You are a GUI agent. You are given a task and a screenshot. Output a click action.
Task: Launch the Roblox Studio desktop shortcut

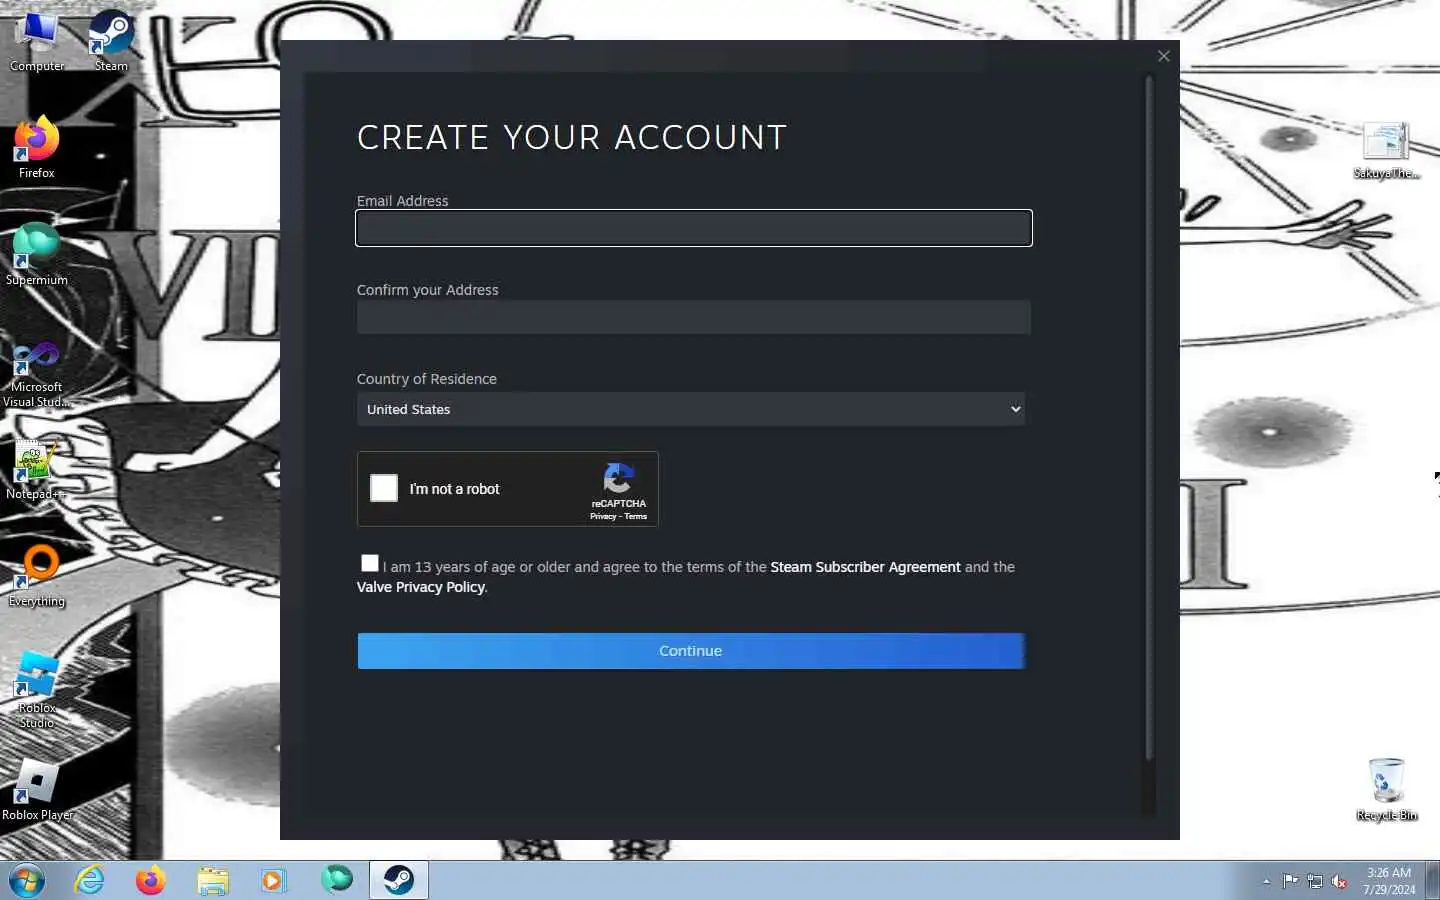[37, 689]
